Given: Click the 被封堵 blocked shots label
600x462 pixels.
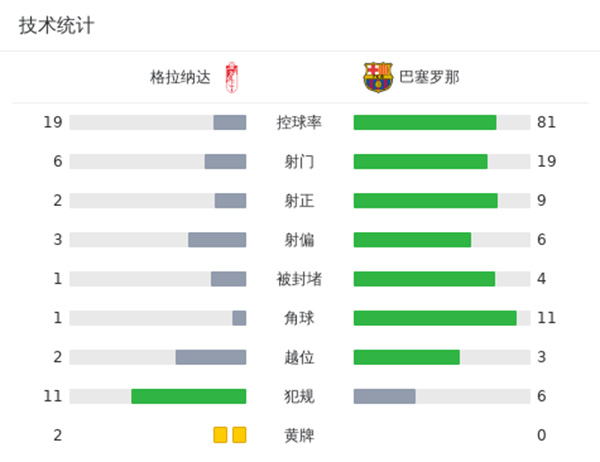Looking at the screenshot, I should 299,279.
